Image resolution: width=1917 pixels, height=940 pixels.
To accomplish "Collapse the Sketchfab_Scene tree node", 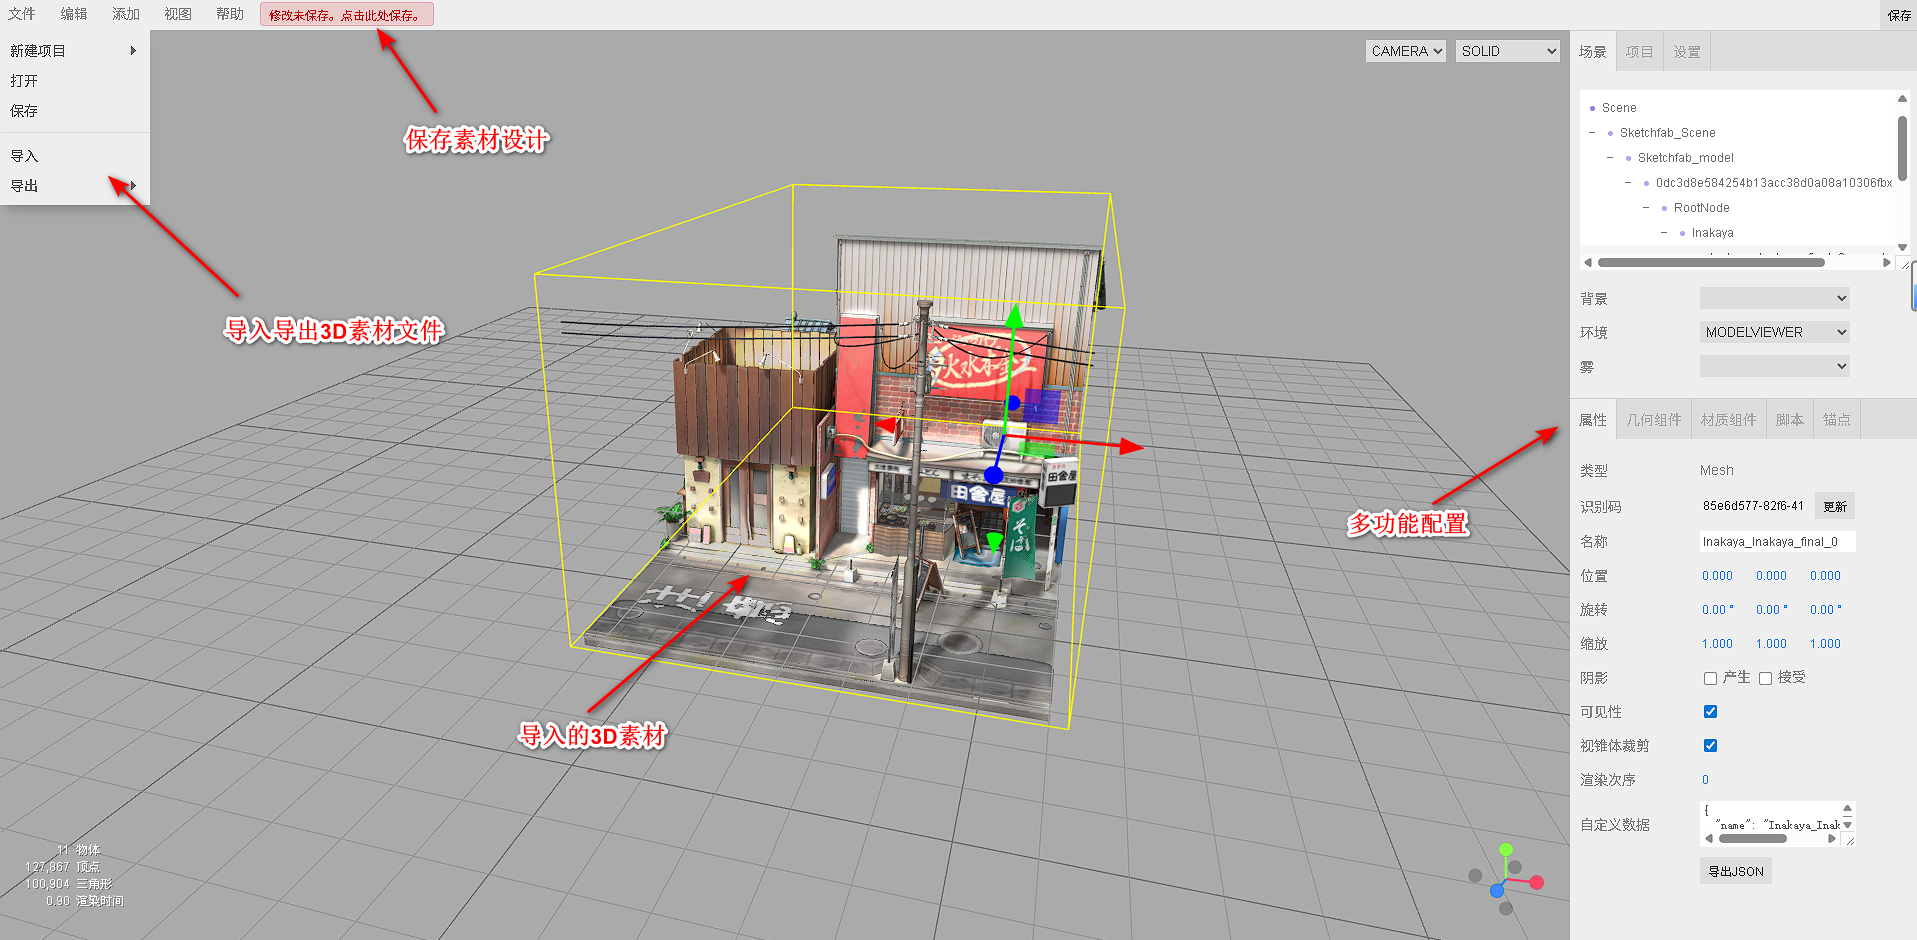I will [1592, 133].
